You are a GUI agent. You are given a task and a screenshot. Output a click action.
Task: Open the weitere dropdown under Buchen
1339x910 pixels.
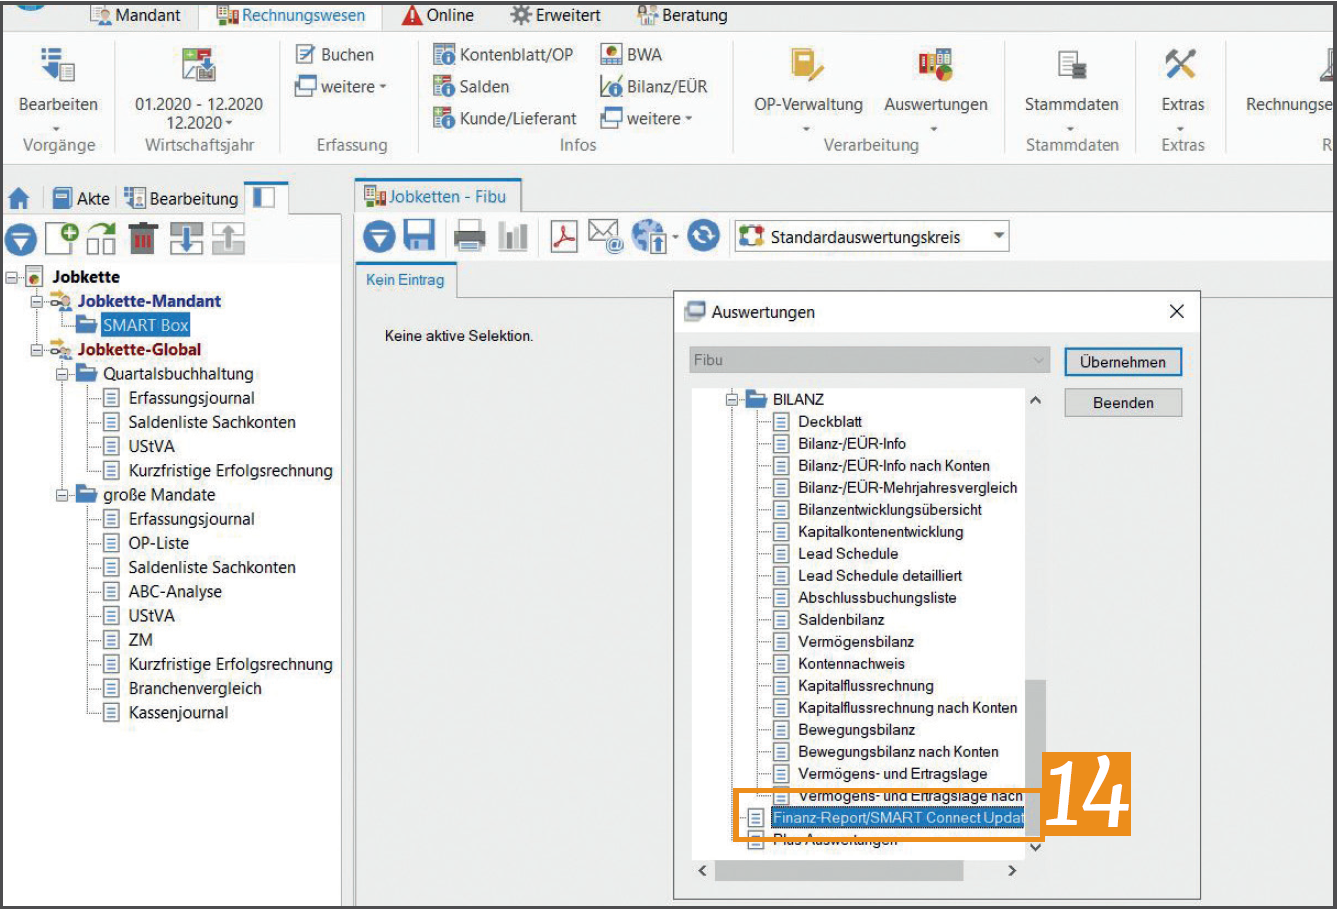(x=341, y=87)
